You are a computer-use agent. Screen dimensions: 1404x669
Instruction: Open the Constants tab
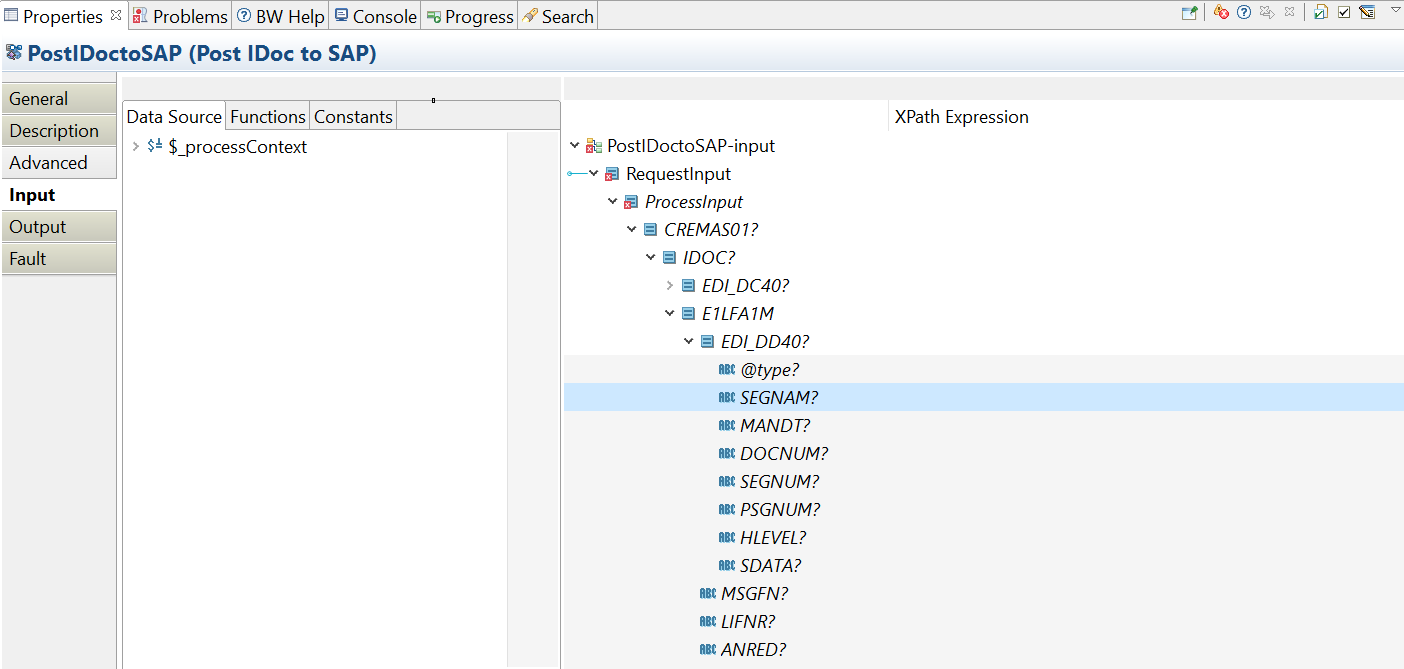(x=353, y=117)
